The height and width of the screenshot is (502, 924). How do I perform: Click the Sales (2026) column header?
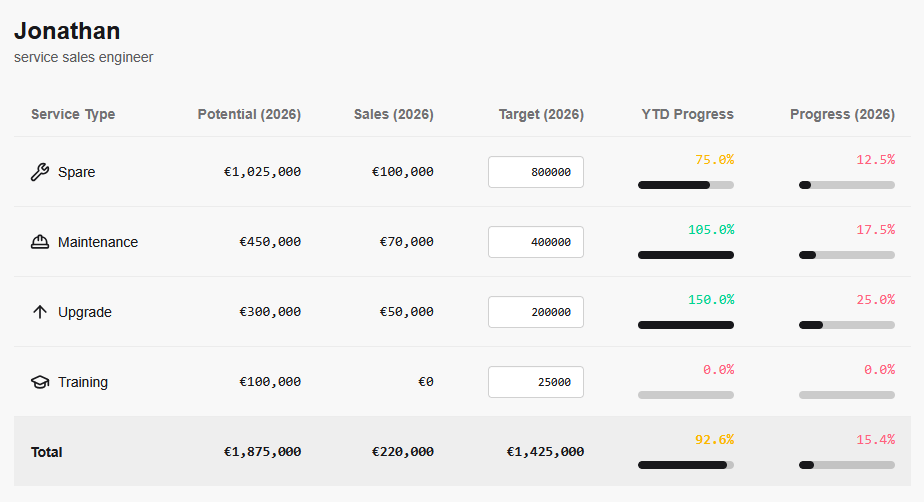click(394, 114)
